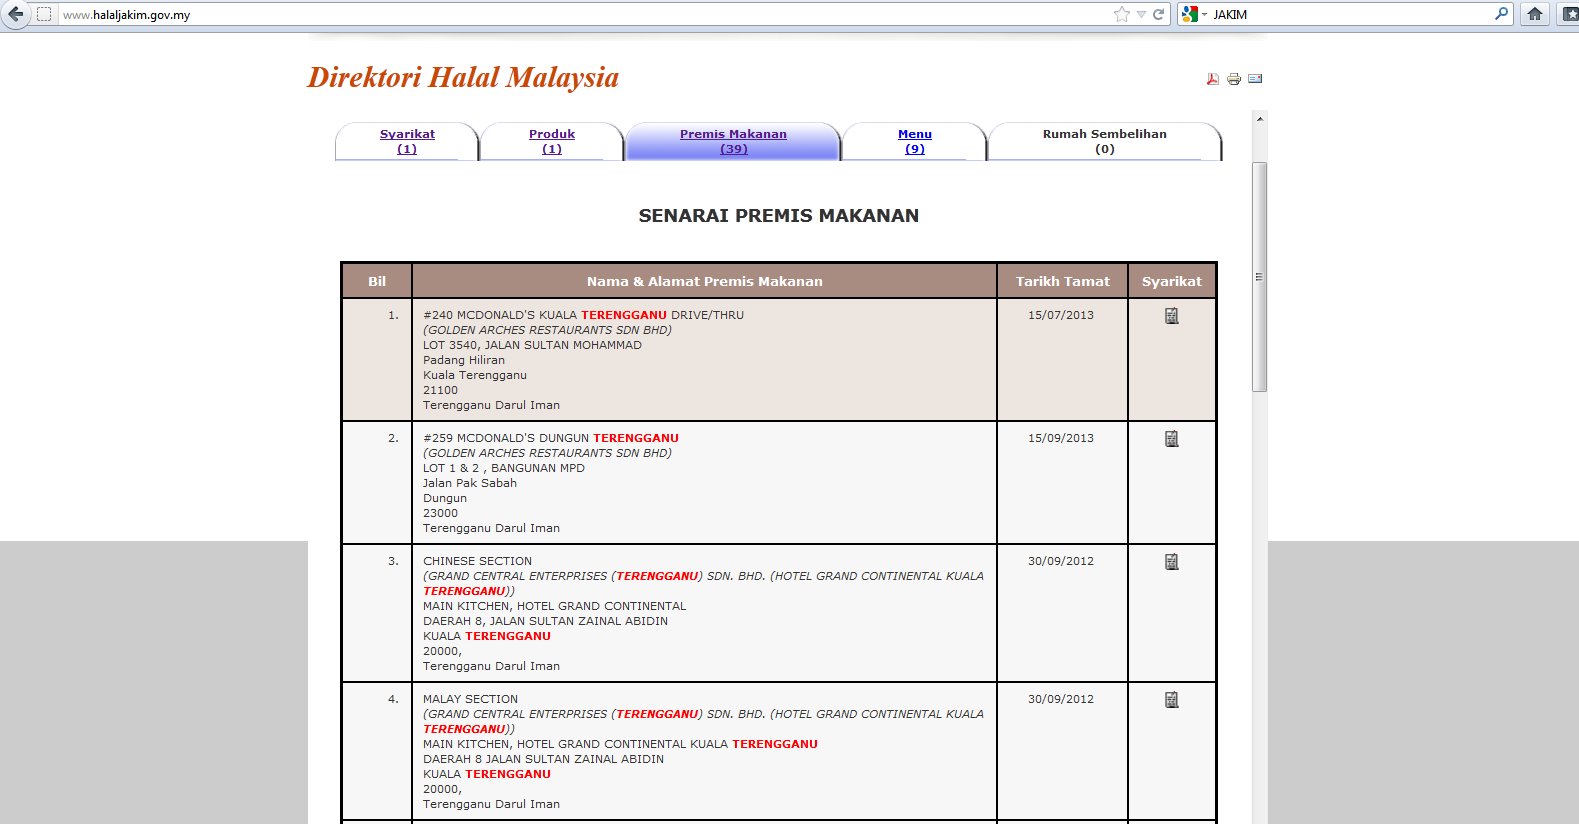The width and height of the screenshot is (1579, 824).
Task: Click the row number 2. cell
Action: [377, 482]
